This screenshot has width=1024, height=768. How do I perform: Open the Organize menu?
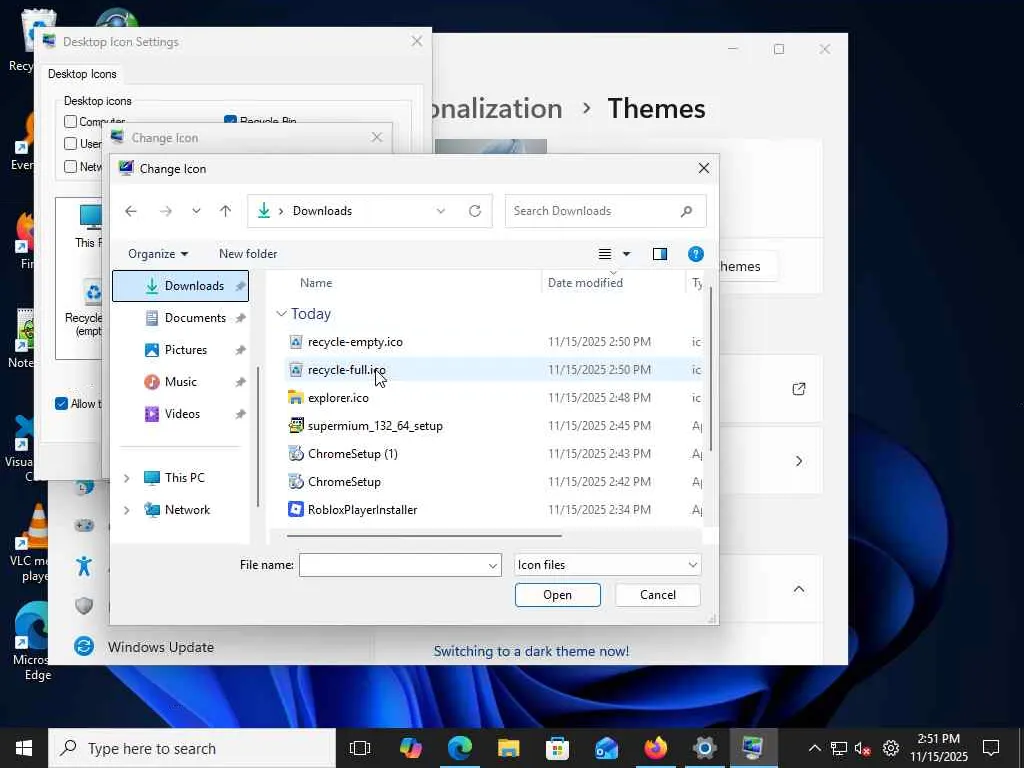click(158, 254)
